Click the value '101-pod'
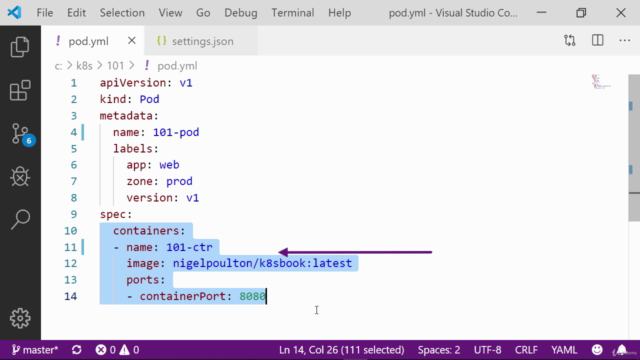Viewport: 640px width, 360px height. point(176,132)
